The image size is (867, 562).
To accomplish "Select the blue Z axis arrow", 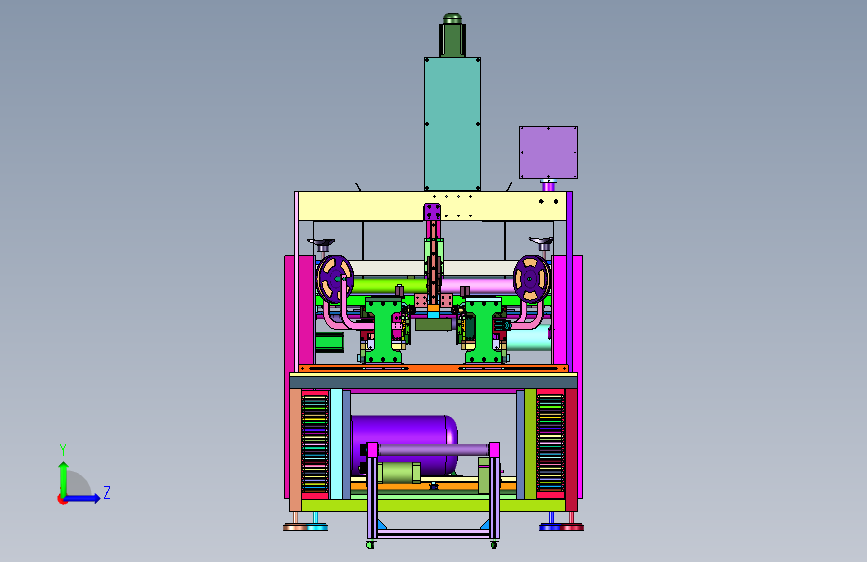I will tap(83, 498).
